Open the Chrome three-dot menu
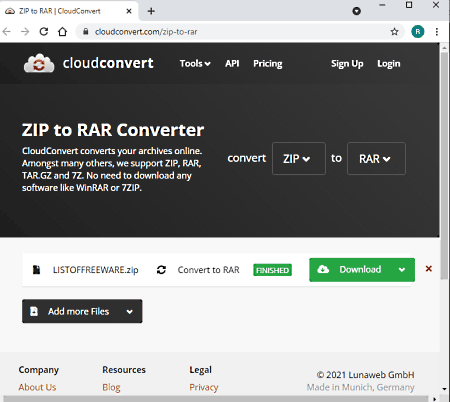The width and height of the screenshot is (450, 402). 437,32
